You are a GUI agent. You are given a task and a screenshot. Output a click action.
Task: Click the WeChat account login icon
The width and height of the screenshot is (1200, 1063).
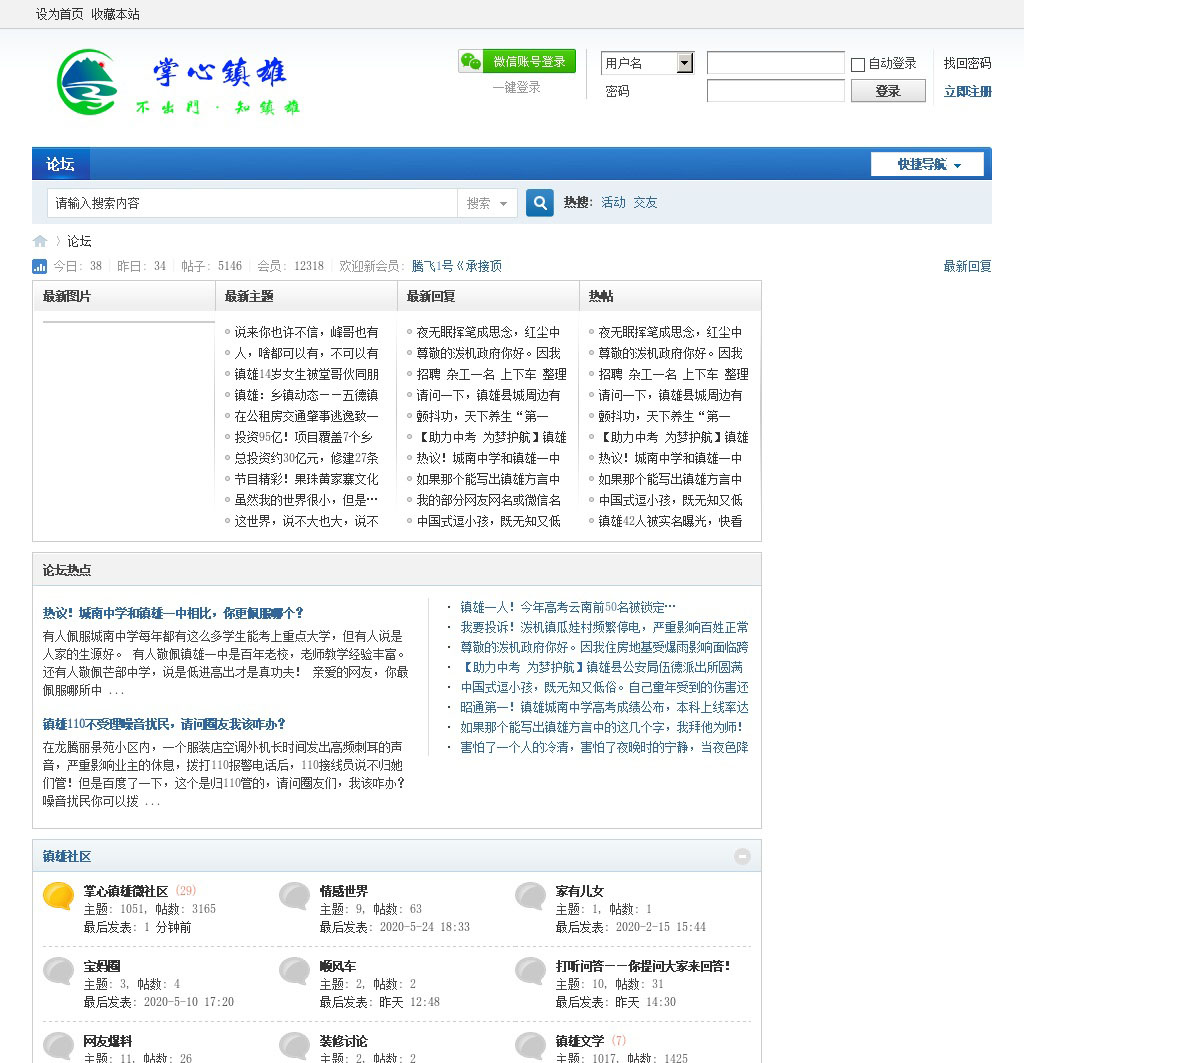coord(518,61)
